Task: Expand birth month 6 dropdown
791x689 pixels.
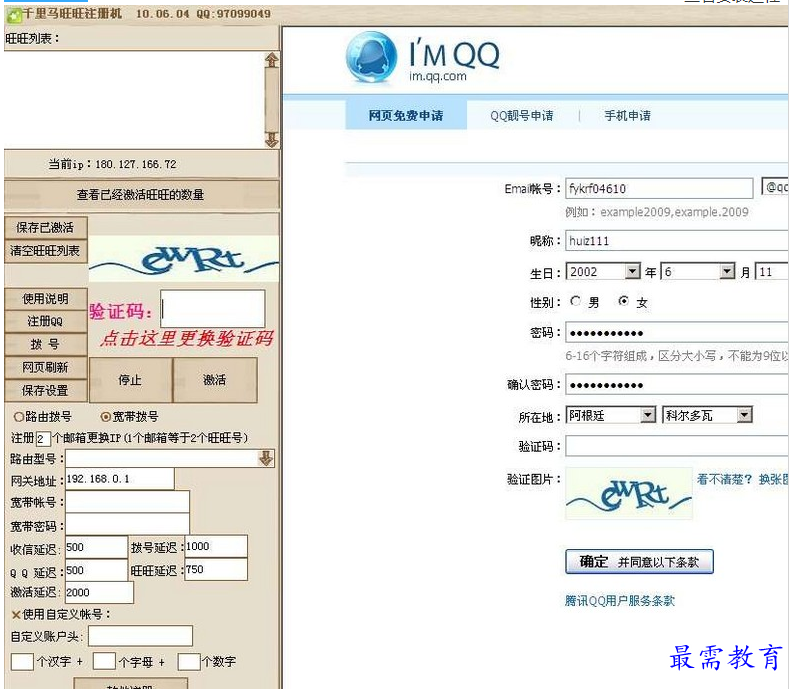Action: pyautogui.click(x=726, y=272)
